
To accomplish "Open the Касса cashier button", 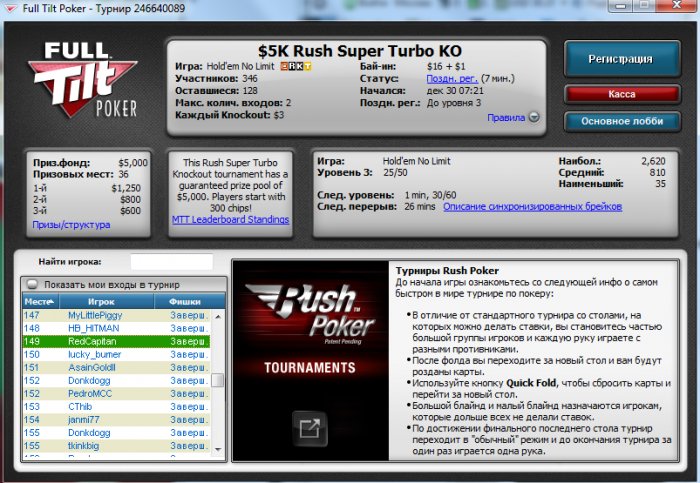I will 621,94.
